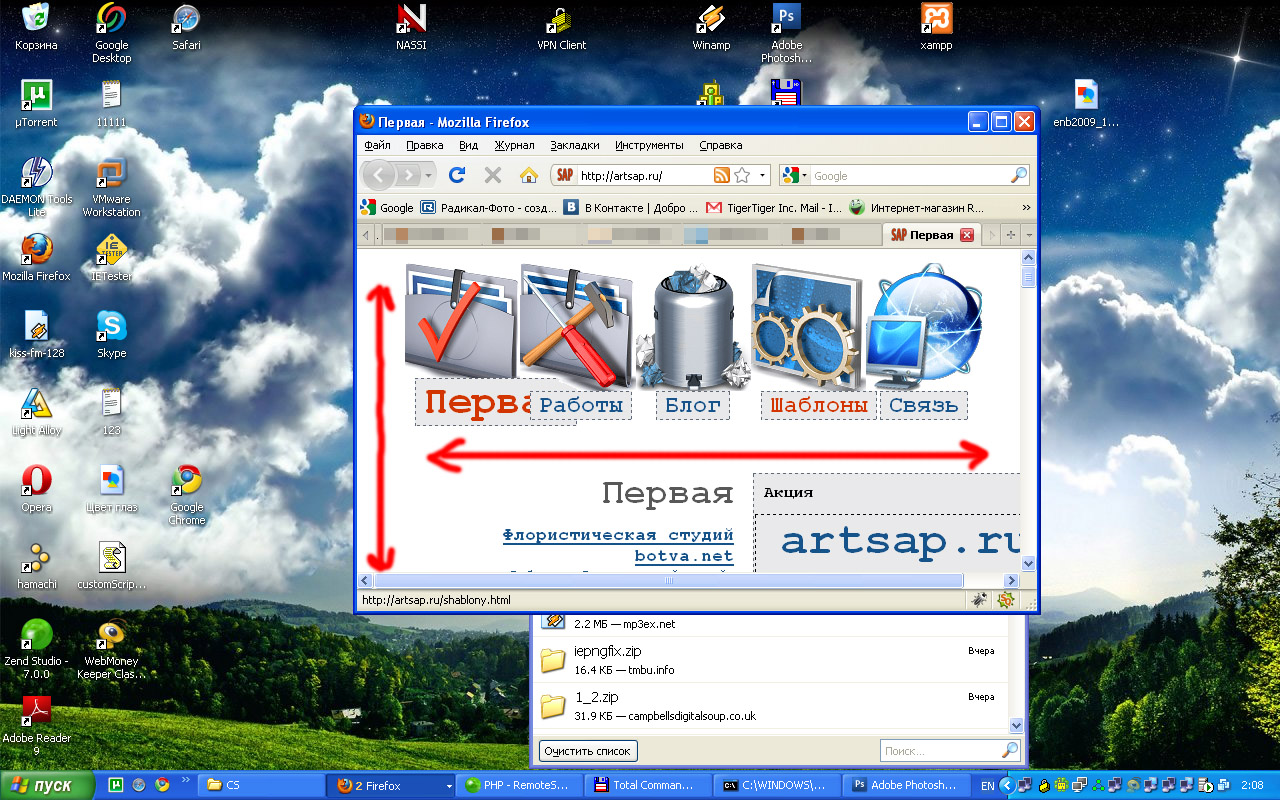Viewport: 1280px width, 800px height.
Task: Click the Шаблоны gears icon on webpage
Action: (806, 326)
